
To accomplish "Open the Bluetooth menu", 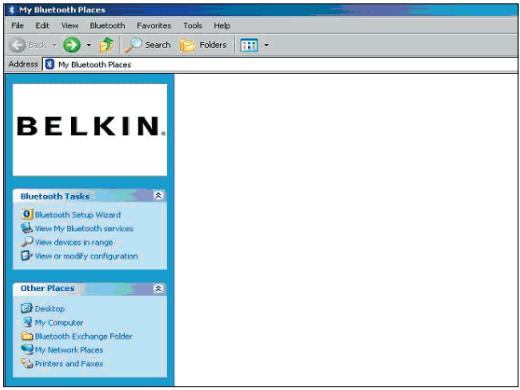I will coord(107,26).
